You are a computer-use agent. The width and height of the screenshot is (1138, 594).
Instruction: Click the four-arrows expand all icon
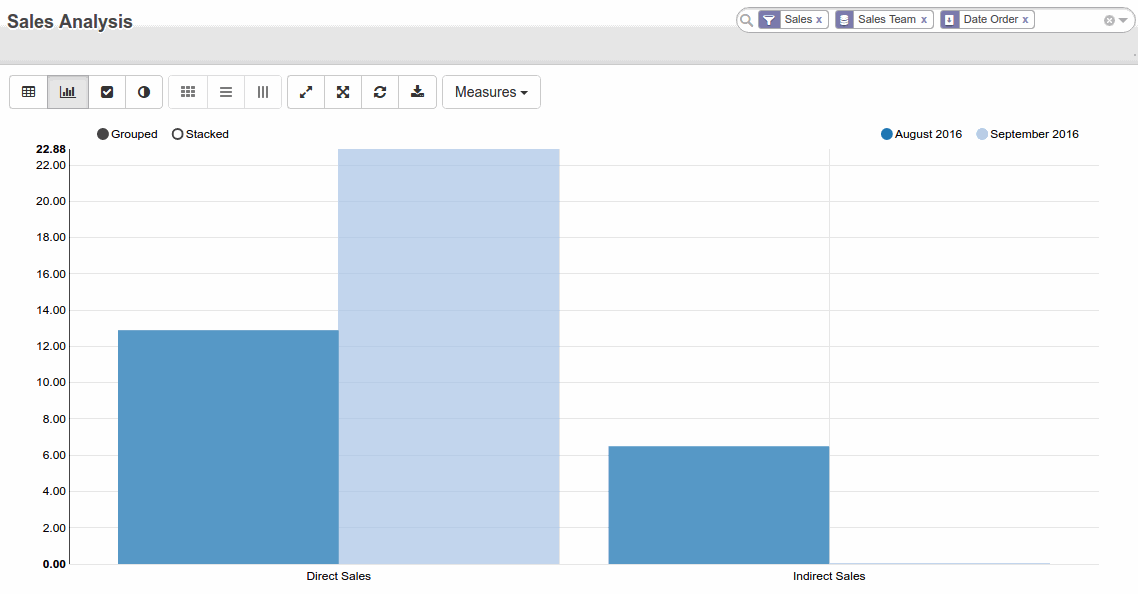343,92
